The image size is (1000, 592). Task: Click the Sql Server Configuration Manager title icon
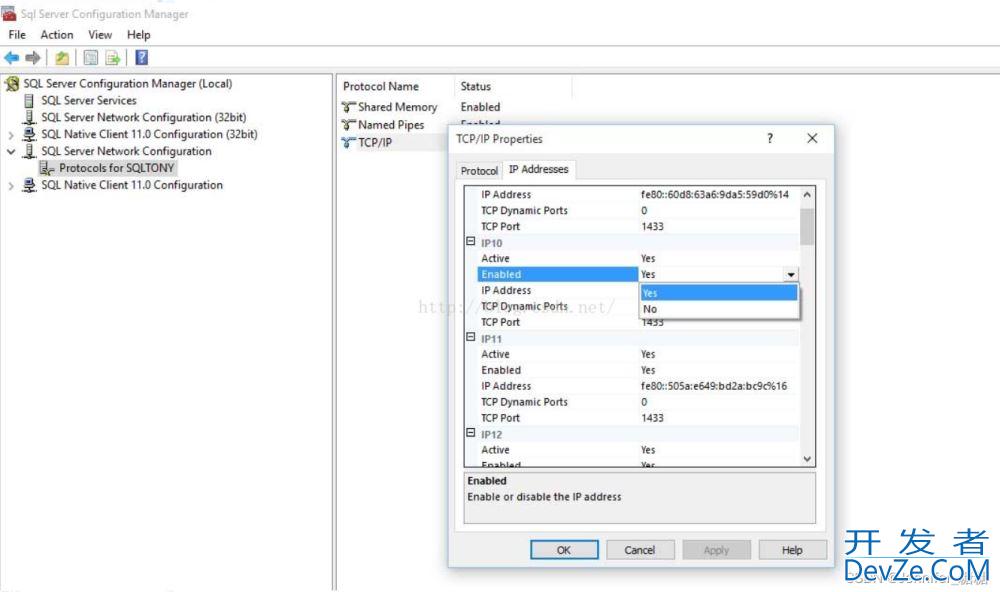tap(9, 13)
